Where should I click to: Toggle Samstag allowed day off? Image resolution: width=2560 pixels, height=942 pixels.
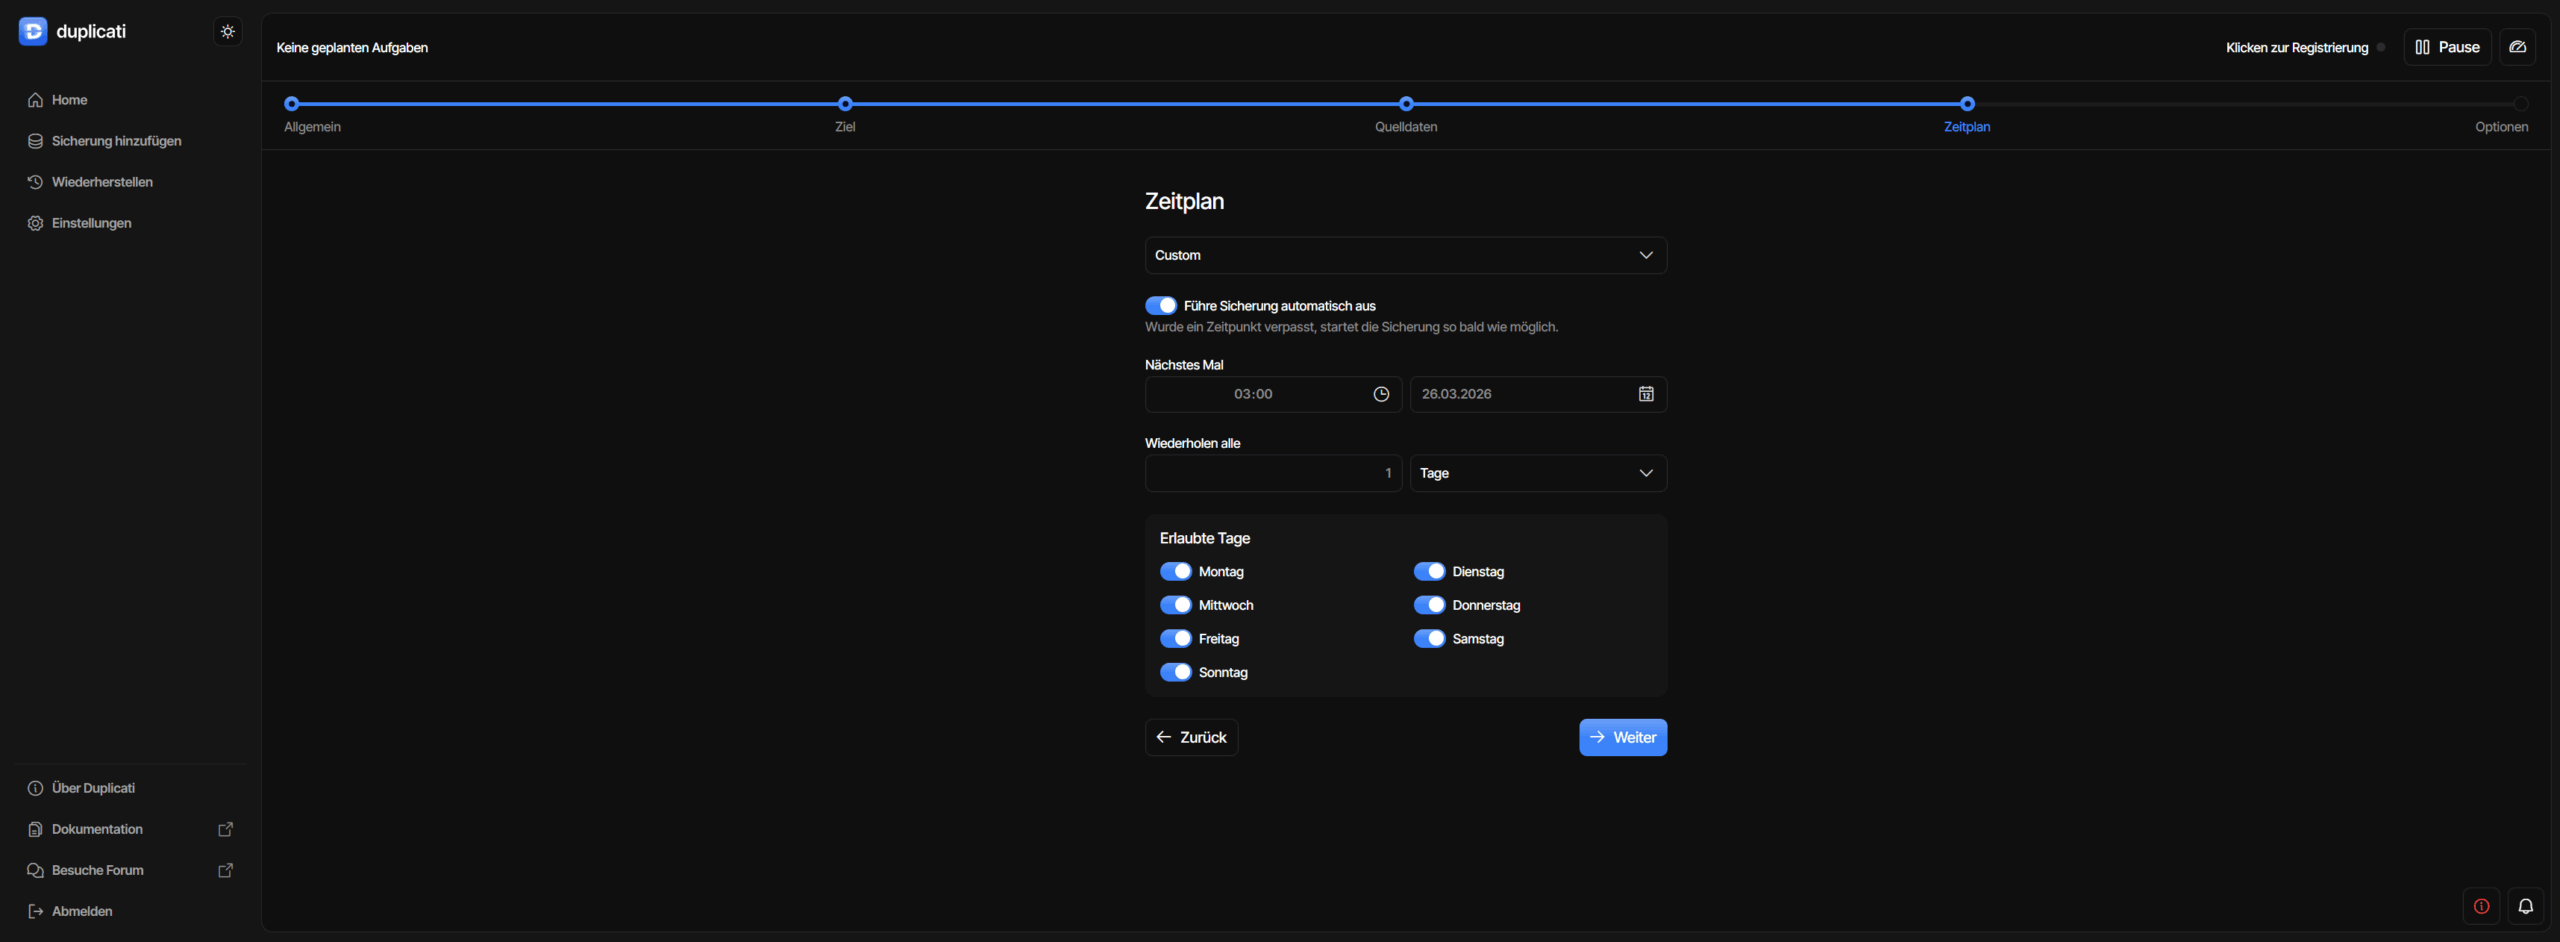pyautogui.click(x=1429, y=639)
